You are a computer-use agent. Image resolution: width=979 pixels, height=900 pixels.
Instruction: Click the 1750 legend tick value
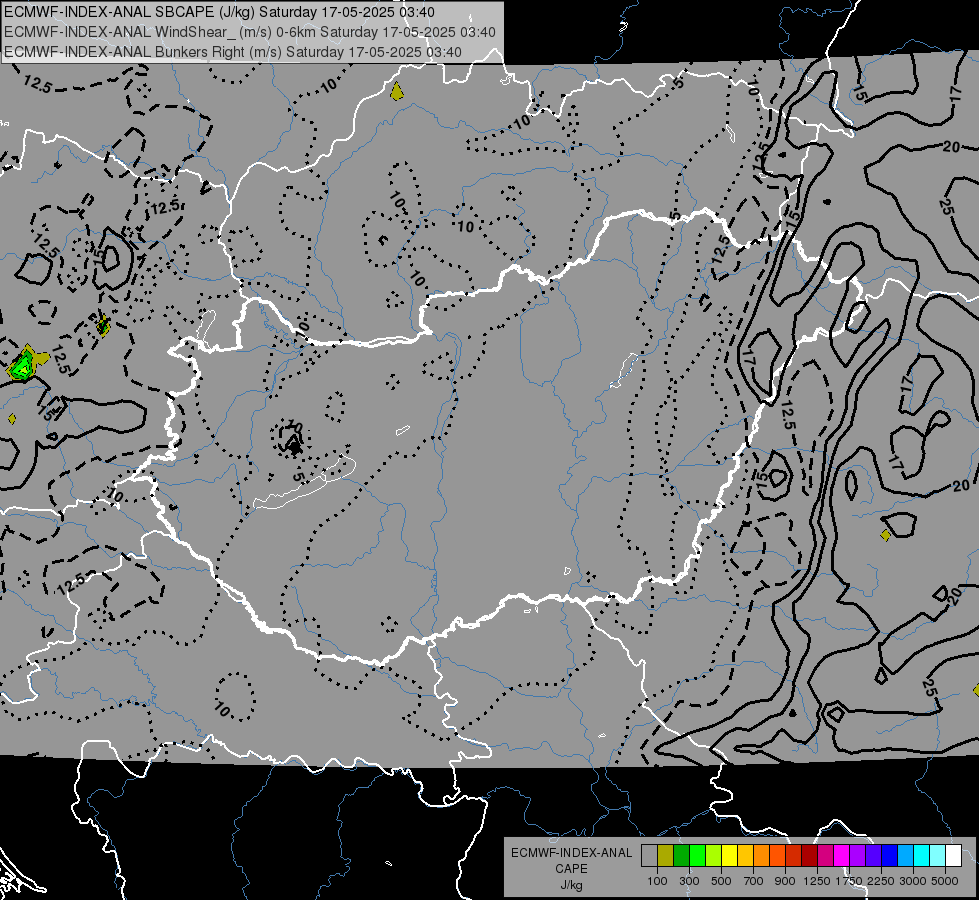click(x=849, y=881)
